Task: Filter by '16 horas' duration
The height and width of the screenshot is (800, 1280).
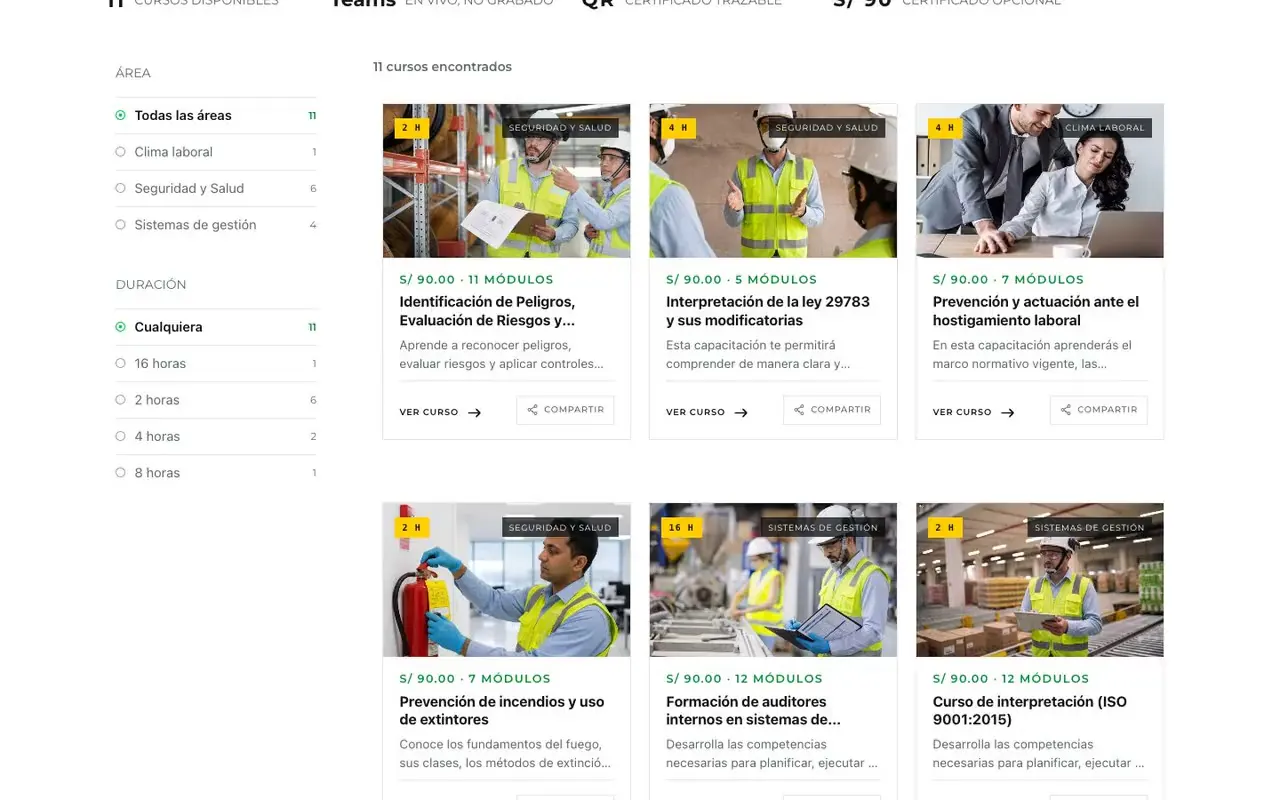Action: click(x=216, y=363)
